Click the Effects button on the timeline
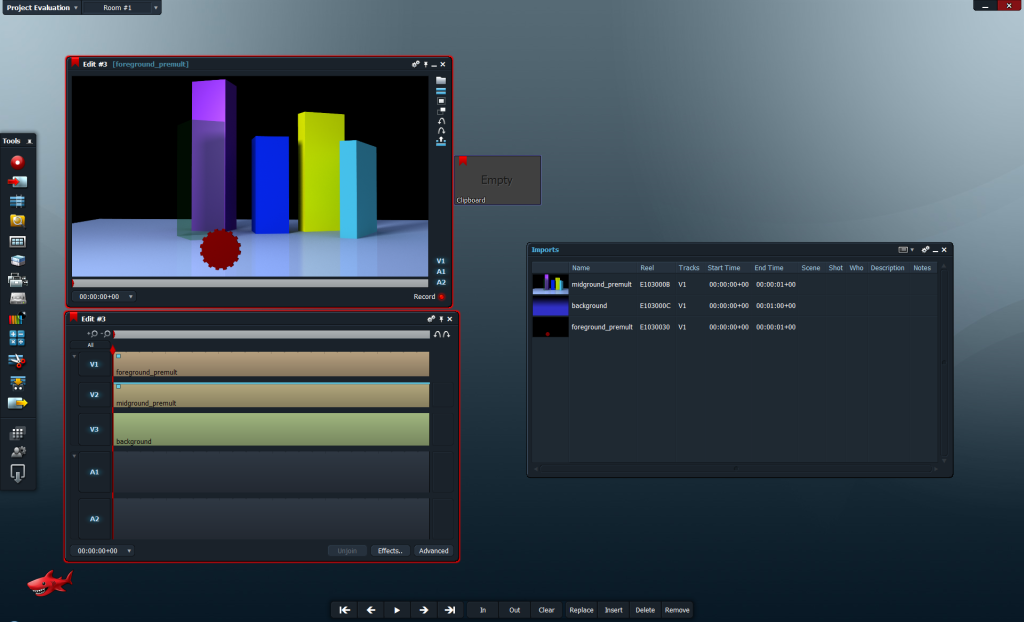 click(390, 551)
